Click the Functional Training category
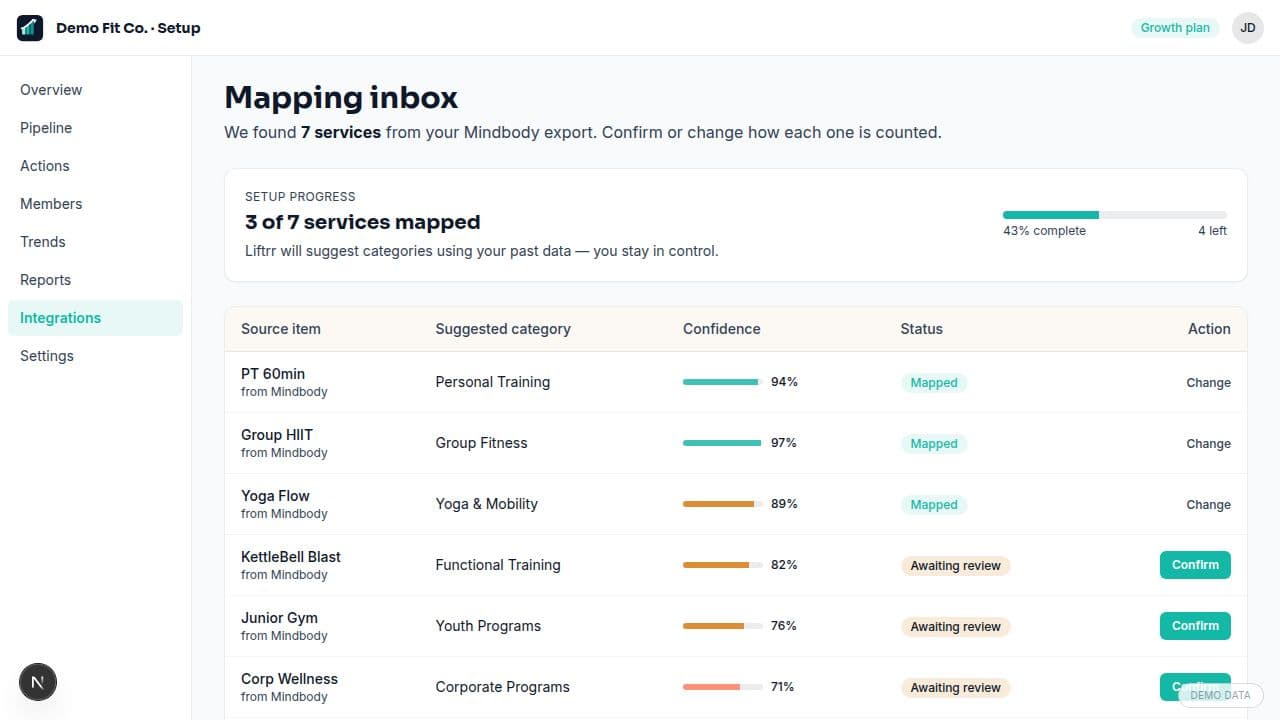 [498, 565]
